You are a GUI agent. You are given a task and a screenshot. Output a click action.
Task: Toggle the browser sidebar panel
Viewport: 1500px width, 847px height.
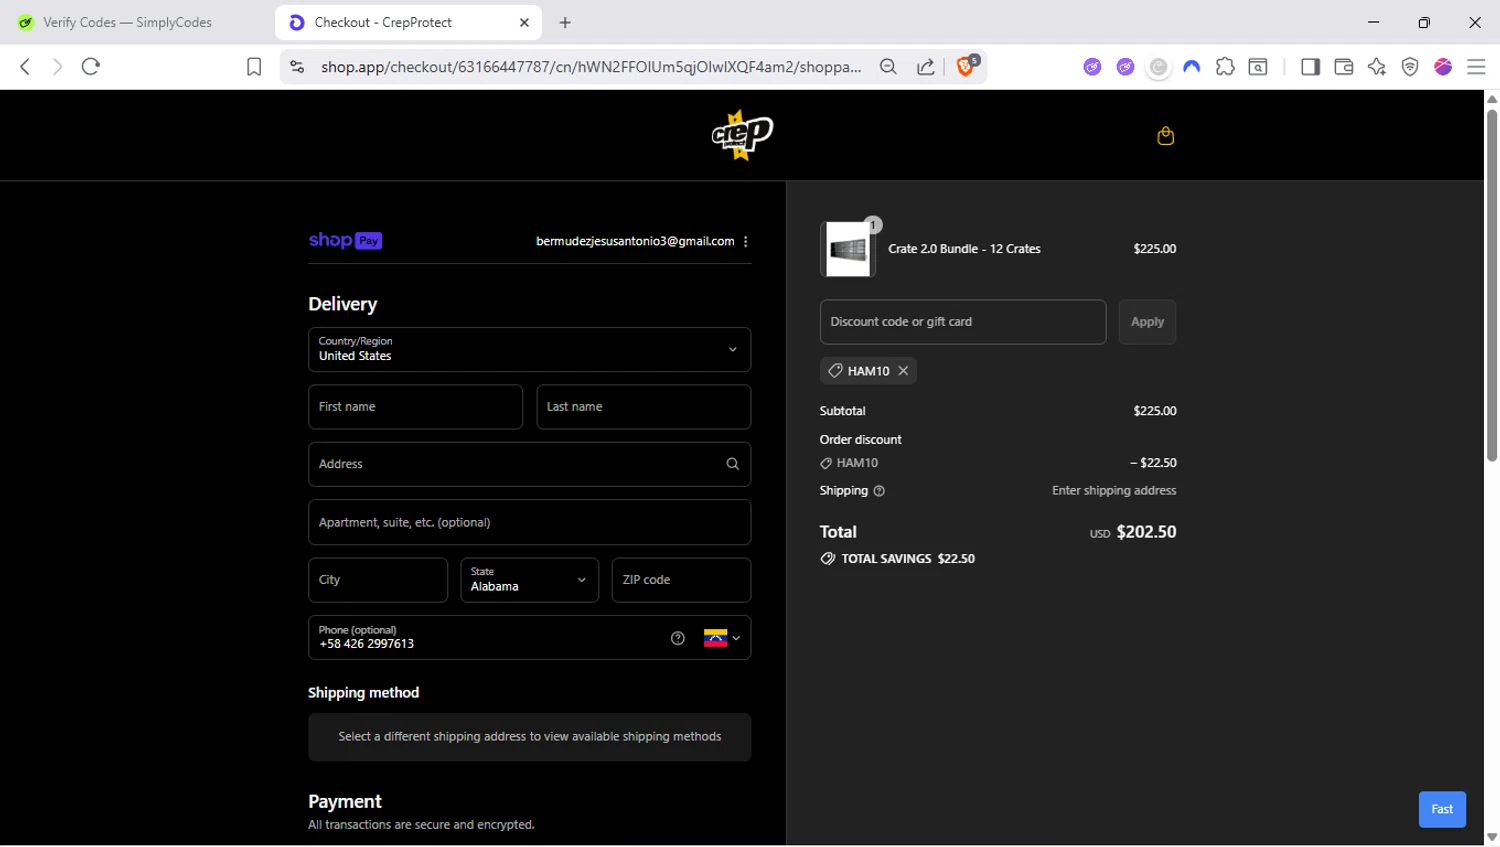[x=1310, y=67]
